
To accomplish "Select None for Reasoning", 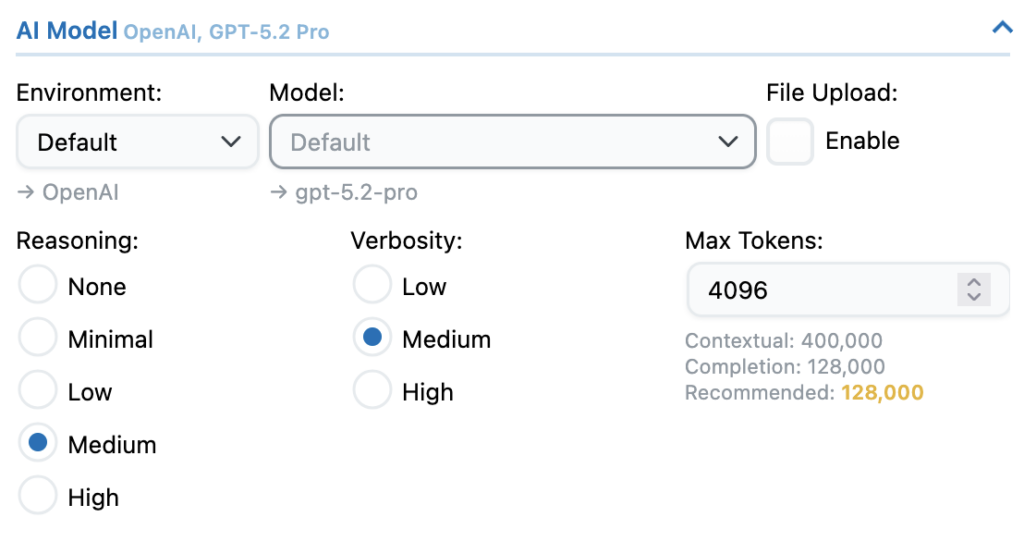I will [x=38, y=287].
